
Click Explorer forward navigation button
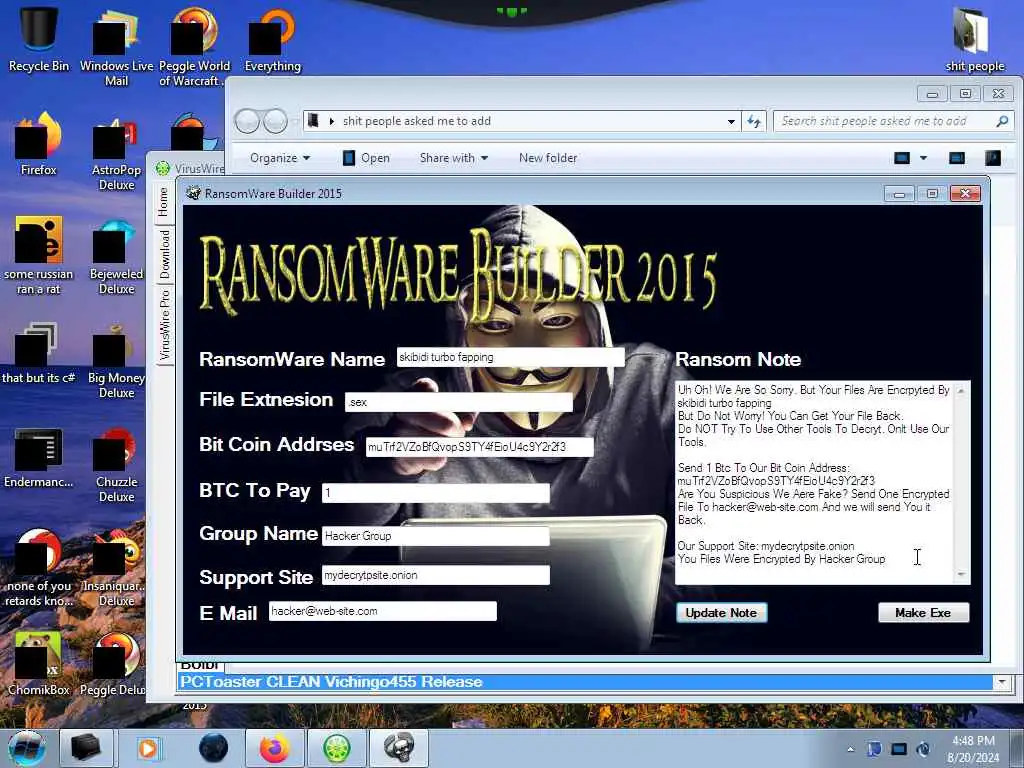276,121
